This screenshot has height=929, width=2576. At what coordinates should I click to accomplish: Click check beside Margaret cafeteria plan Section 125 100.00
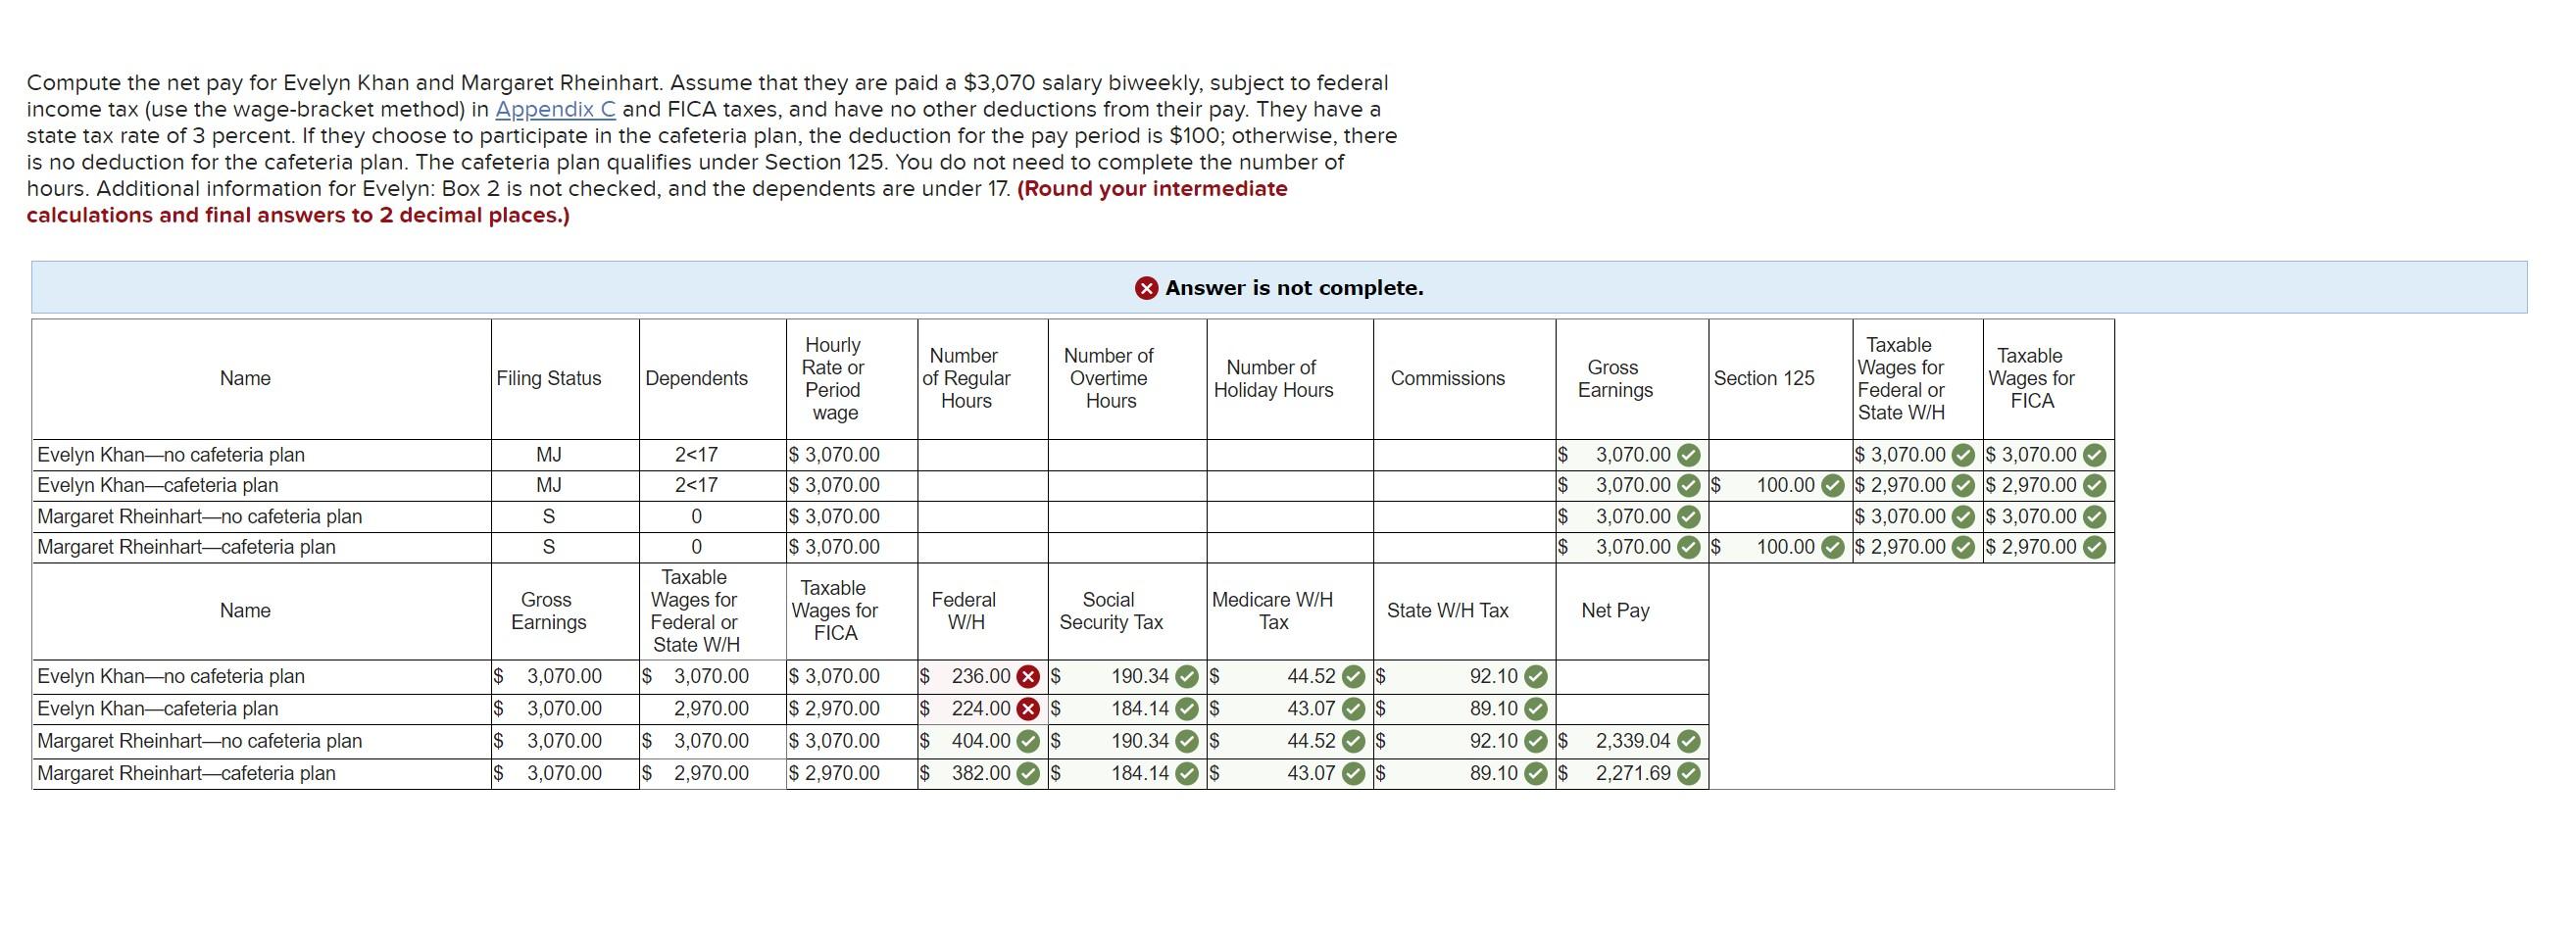pyautogui.click(x=1832, y=547)
